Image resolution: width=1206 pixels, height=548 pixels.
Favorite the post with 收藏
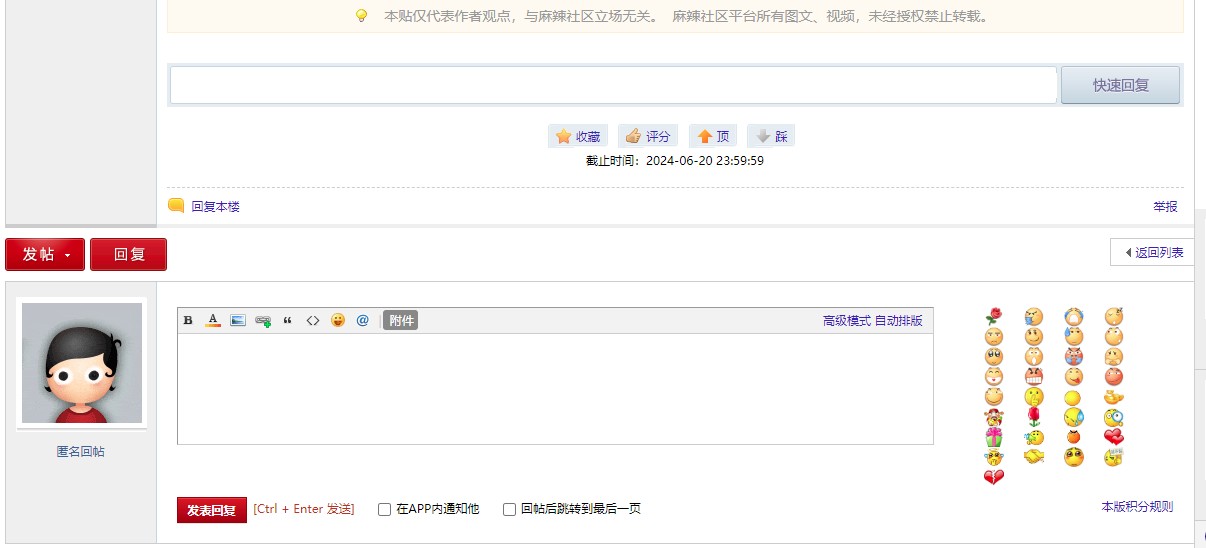point(578,136)
